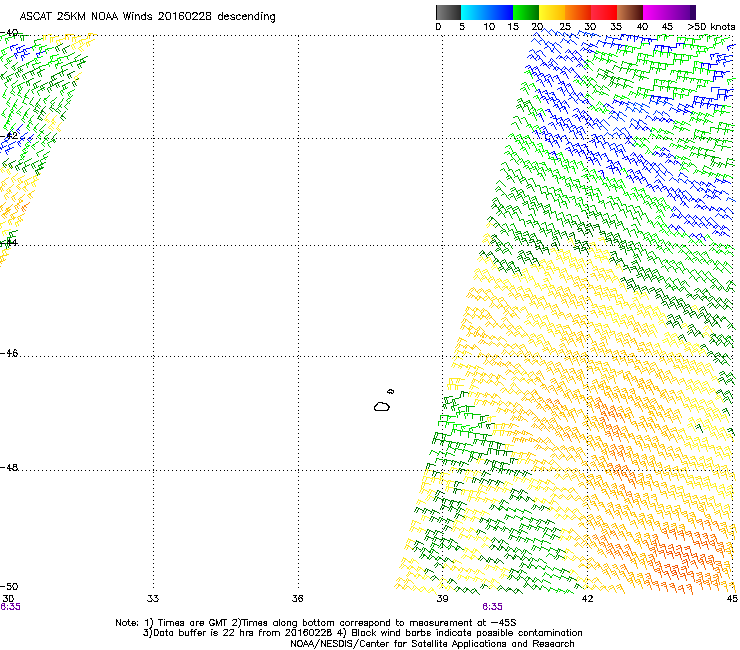Click the 33 longitude label
740x650 pixels.
coord(153,599)
